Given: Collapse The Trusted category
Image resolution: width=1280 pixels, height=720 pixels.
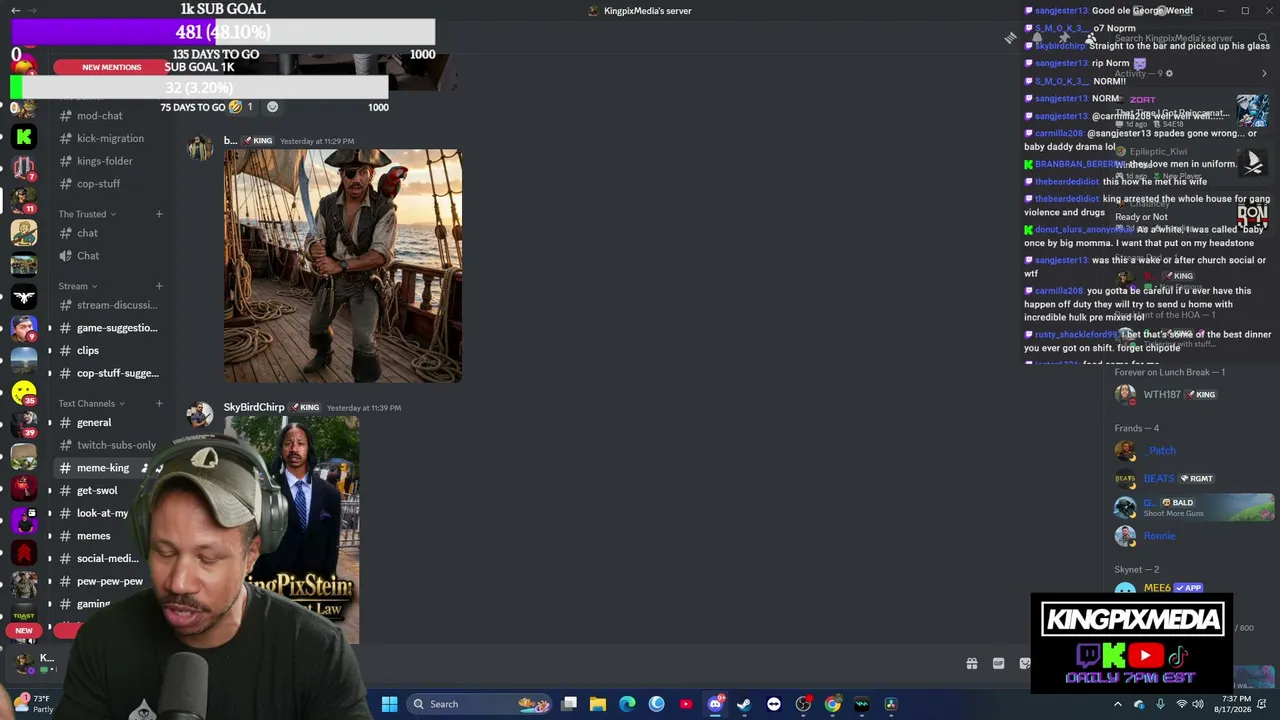Looking at the screenshot, I should click(87, 214).
